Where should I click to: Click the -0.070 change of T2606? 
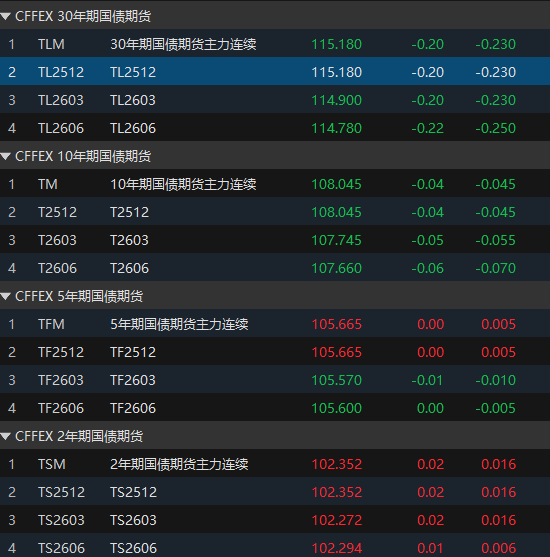click(x=495, y=268)
